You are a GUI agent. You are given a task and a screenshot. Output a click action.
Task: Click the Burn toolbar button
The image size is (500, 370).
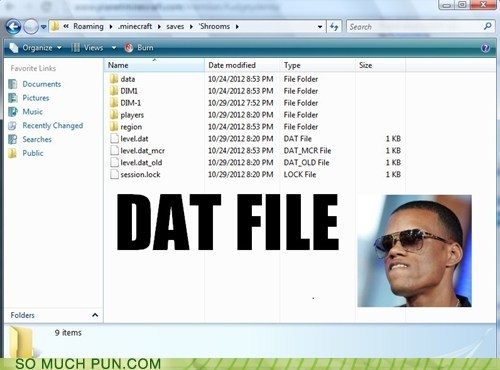click(139, 48)
